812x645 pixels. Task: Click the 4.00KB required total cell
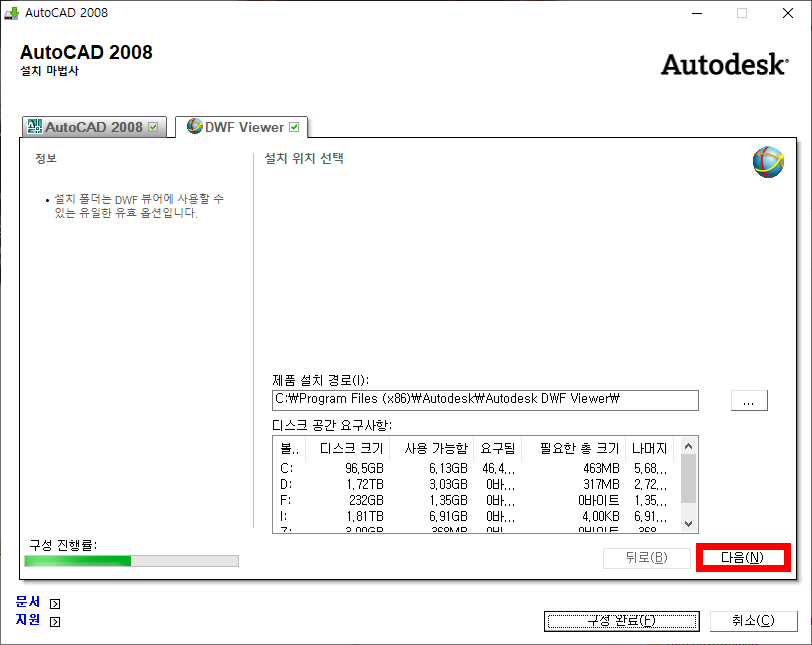601,517
